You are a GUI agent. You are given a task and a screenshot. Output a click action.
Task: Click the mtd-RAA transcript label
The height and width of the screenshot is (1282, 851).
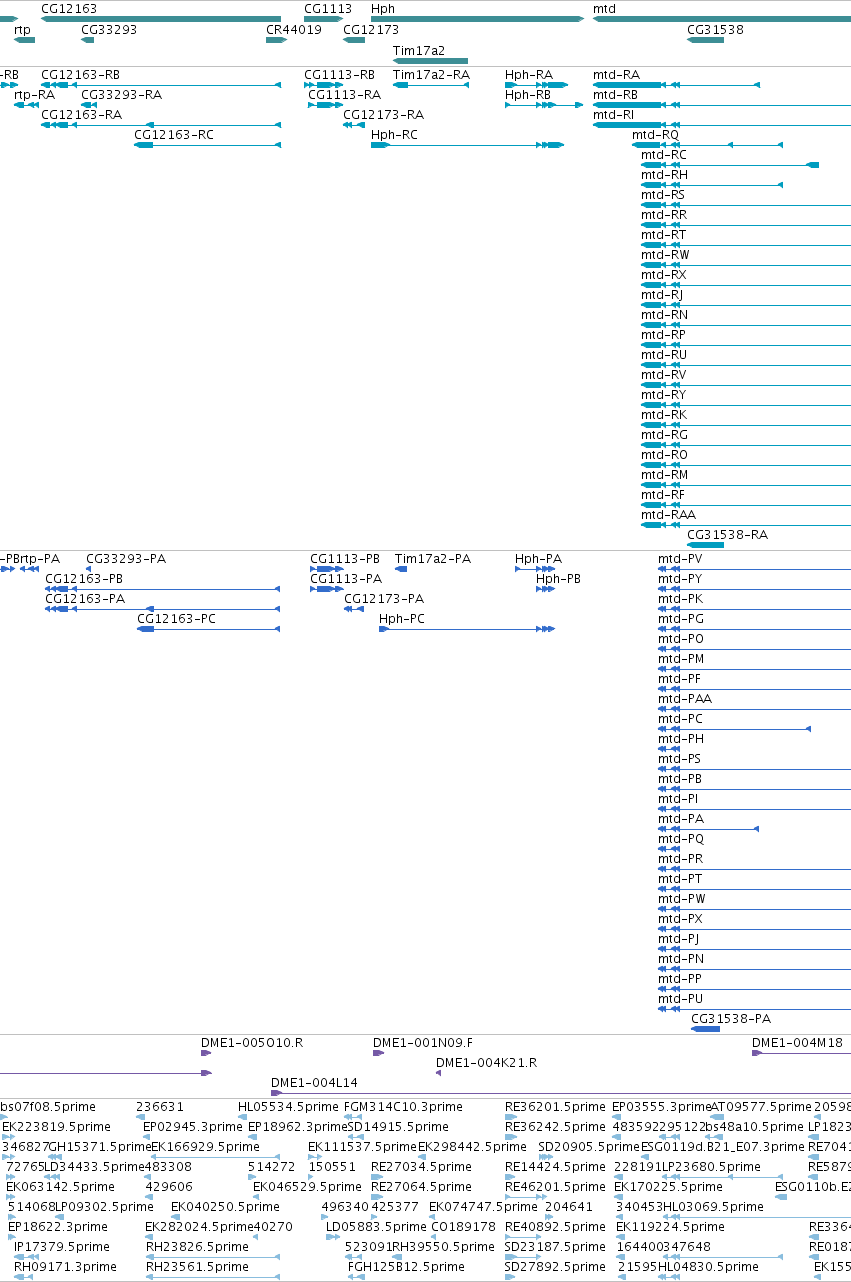coord(668,515)
